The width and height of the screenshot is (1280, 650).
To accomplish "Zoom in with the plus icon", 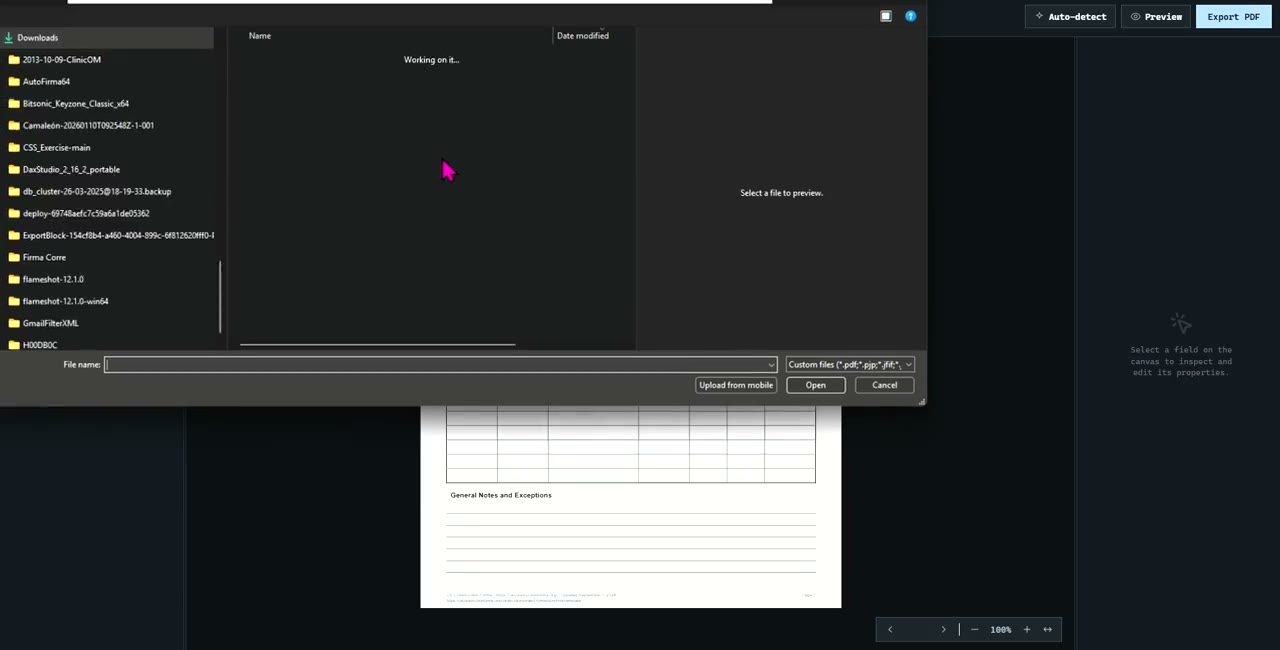I will pos(1027,630).
